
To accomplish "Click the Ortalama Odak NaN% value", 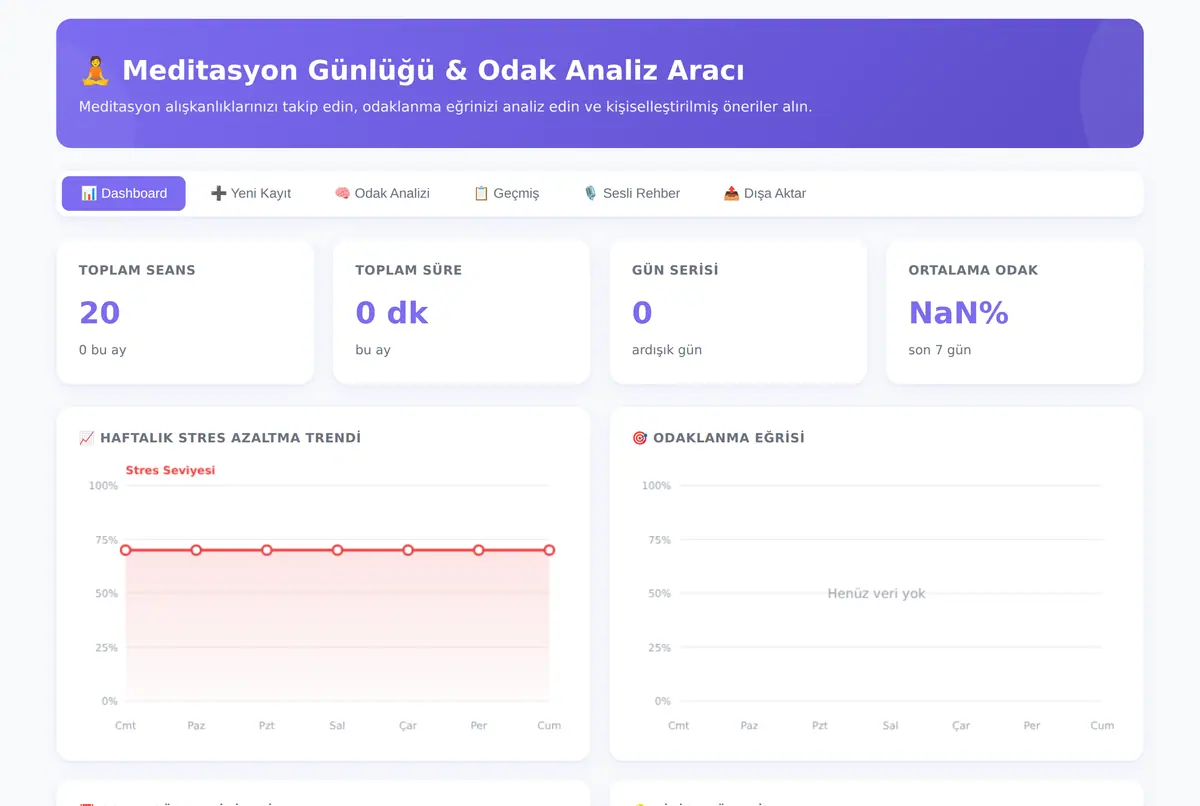I will [x=958, y=313].
